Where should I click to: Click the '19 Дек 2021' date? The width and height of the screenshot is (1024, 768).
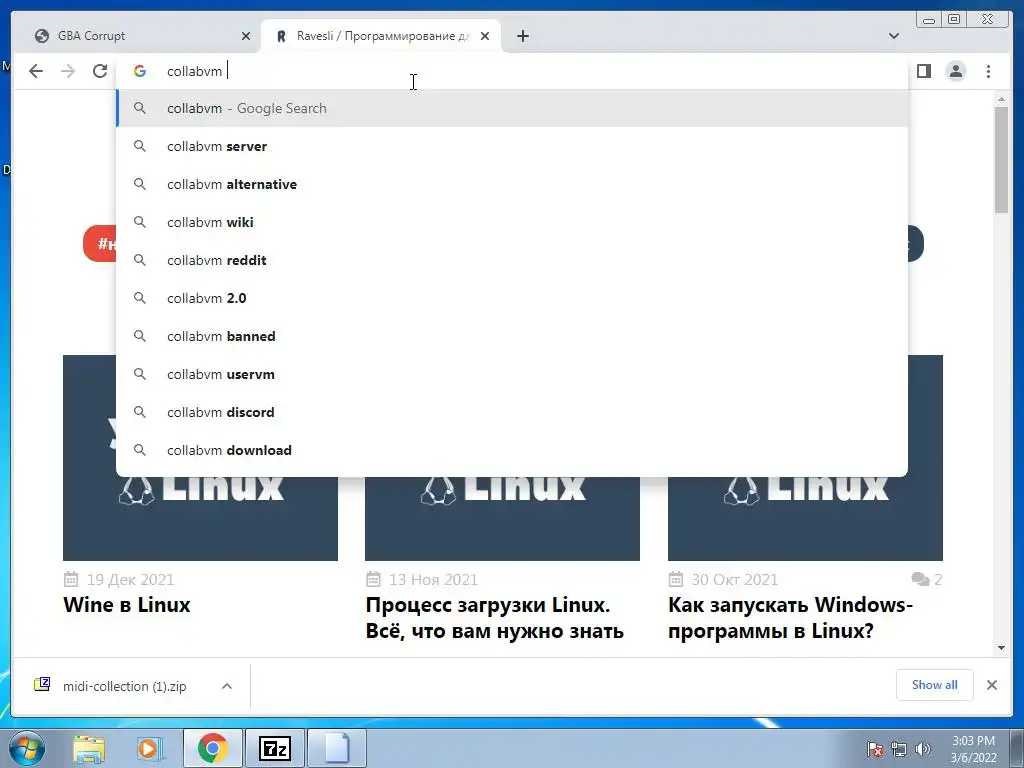click(130, 579)
